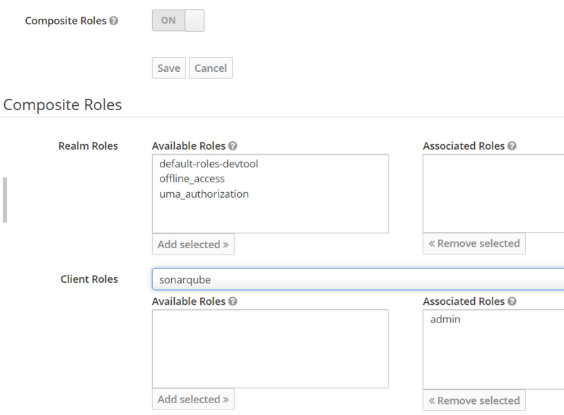Click inside empty realm Associated Roles list
This screenshot has height=415, width=564.
coord(493,193)
